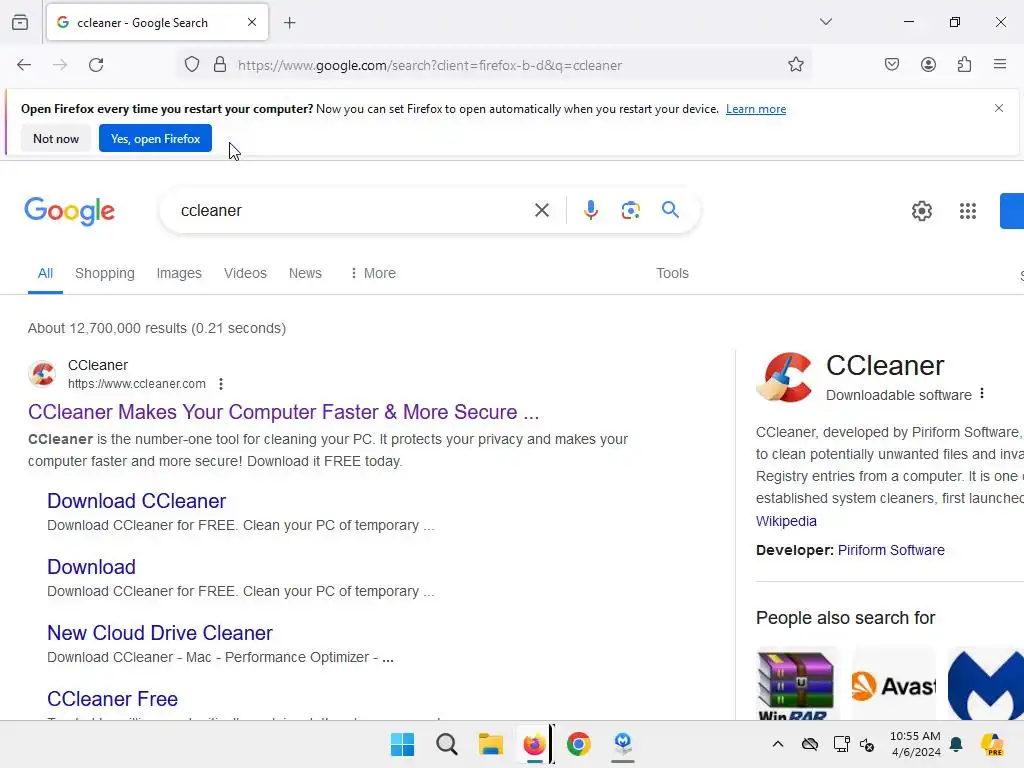Open WinRAR related search thumbnail
This screenshot has width=1024, height=768.
[796, 683]
